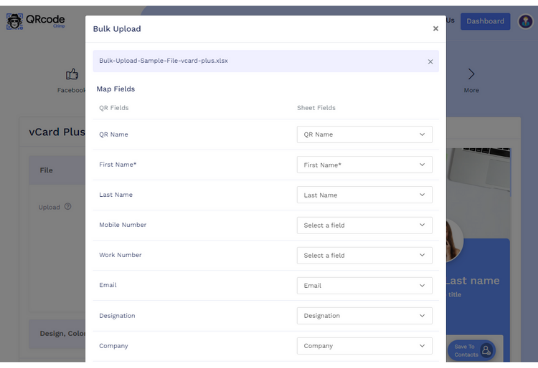
Task: Remove the uploaded Bulk-Upload-Sample-File-vcard-plus.xlsx file
Action: (x=430, y=62)
